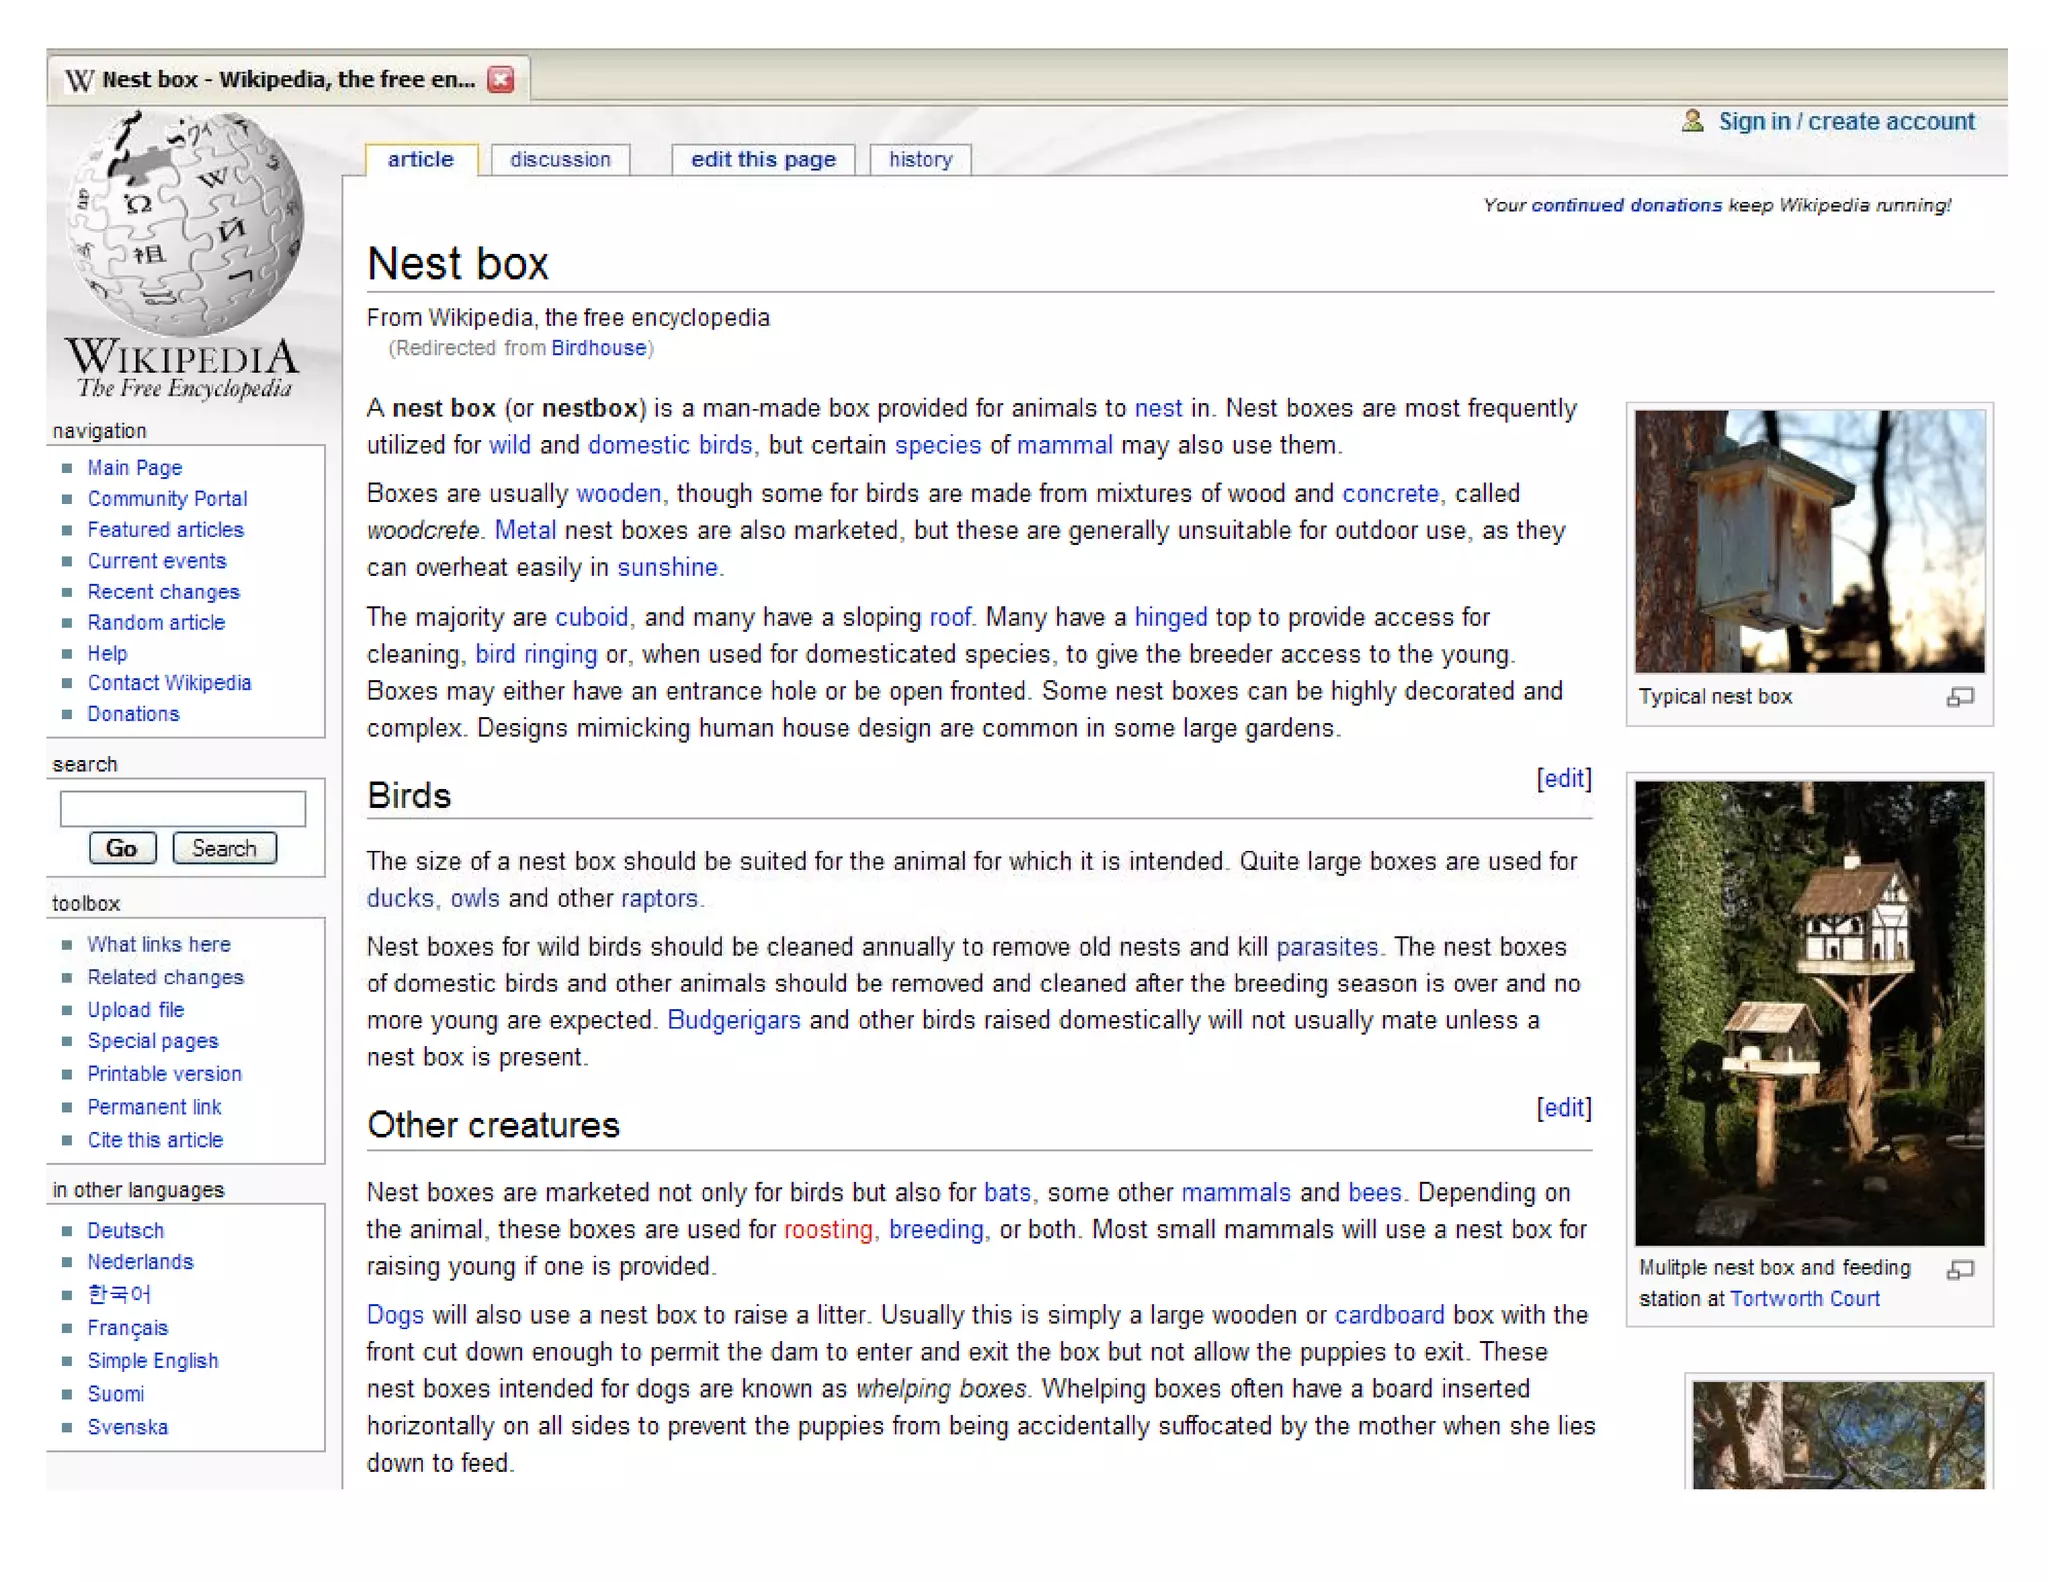Enlarge the Typical nest box image icon
Image resolution: width=2048 pixels, height=1582 pixels.
point(1959,697)
